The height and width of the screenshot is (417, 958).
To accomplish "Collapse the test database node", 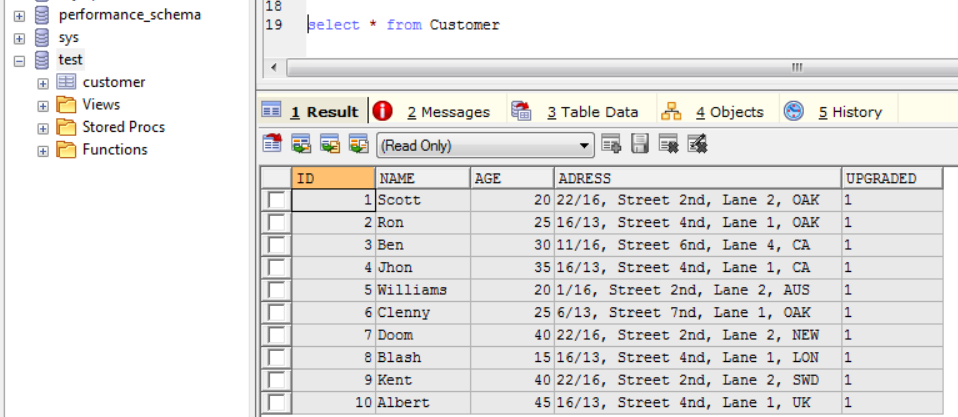I will coord(19,60).
